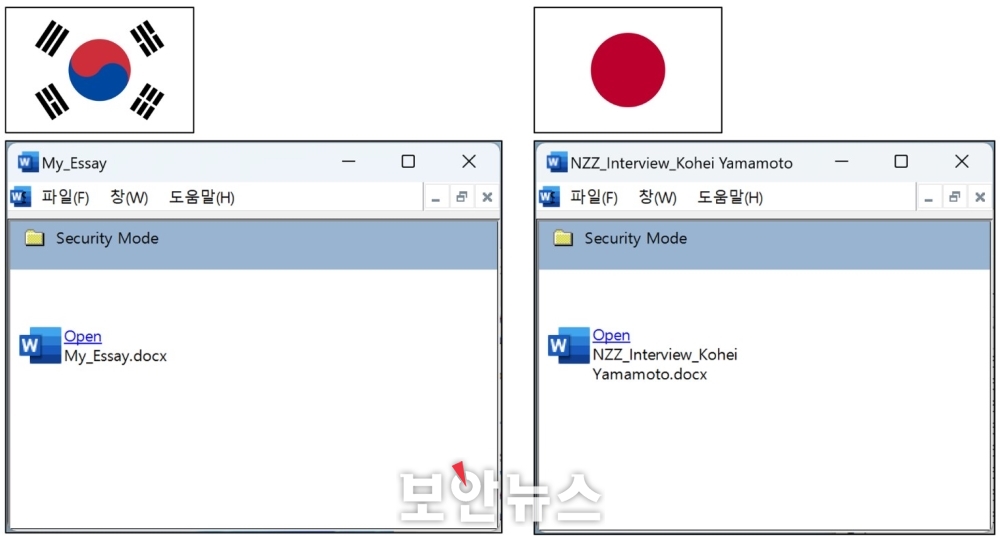The image size is (1000, 537).
Task: Open the 도움말(H) menu in NZZ_Interview window
Action: [730, 197]
